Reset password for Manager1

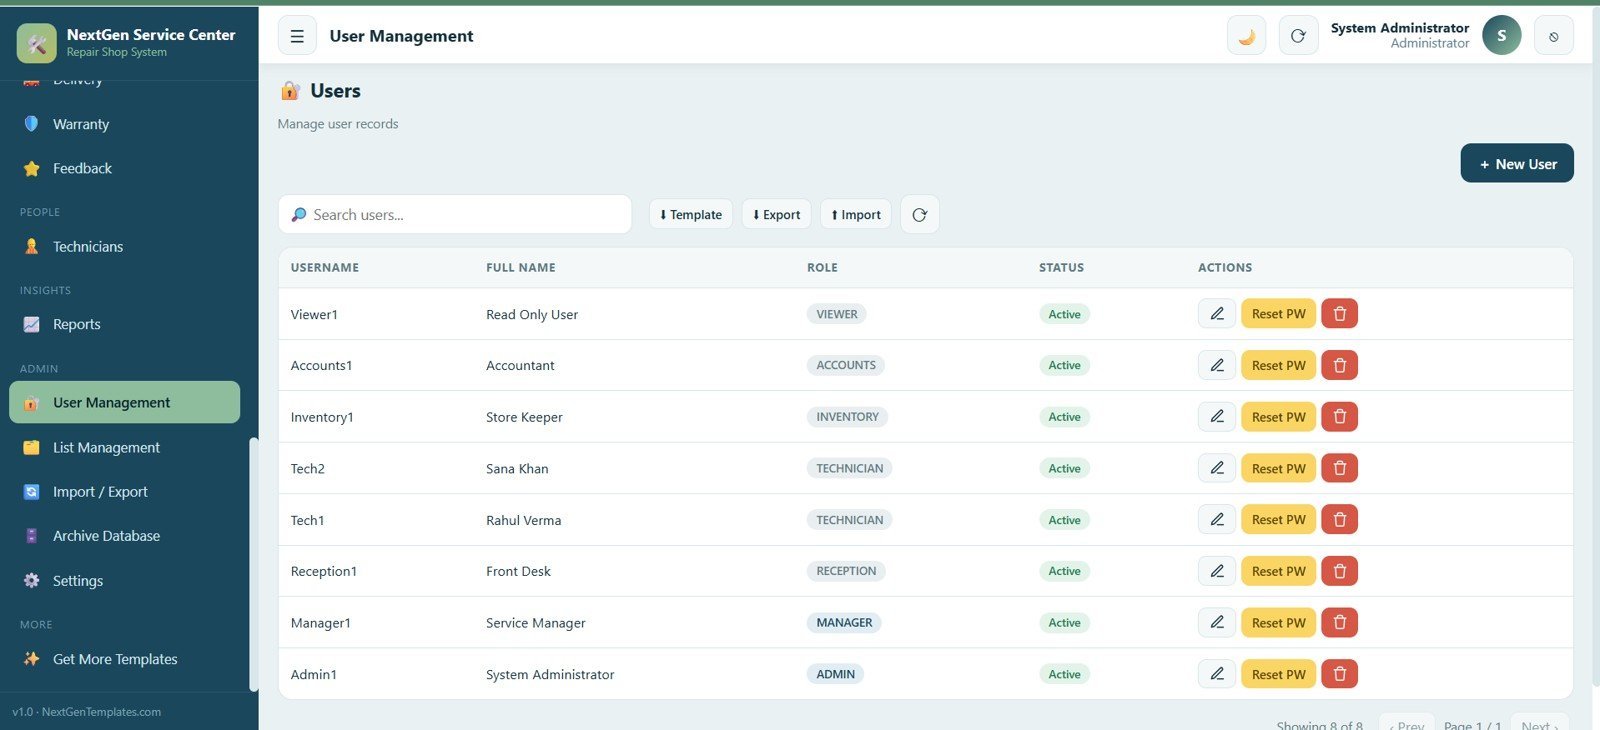pos(1278,623)
